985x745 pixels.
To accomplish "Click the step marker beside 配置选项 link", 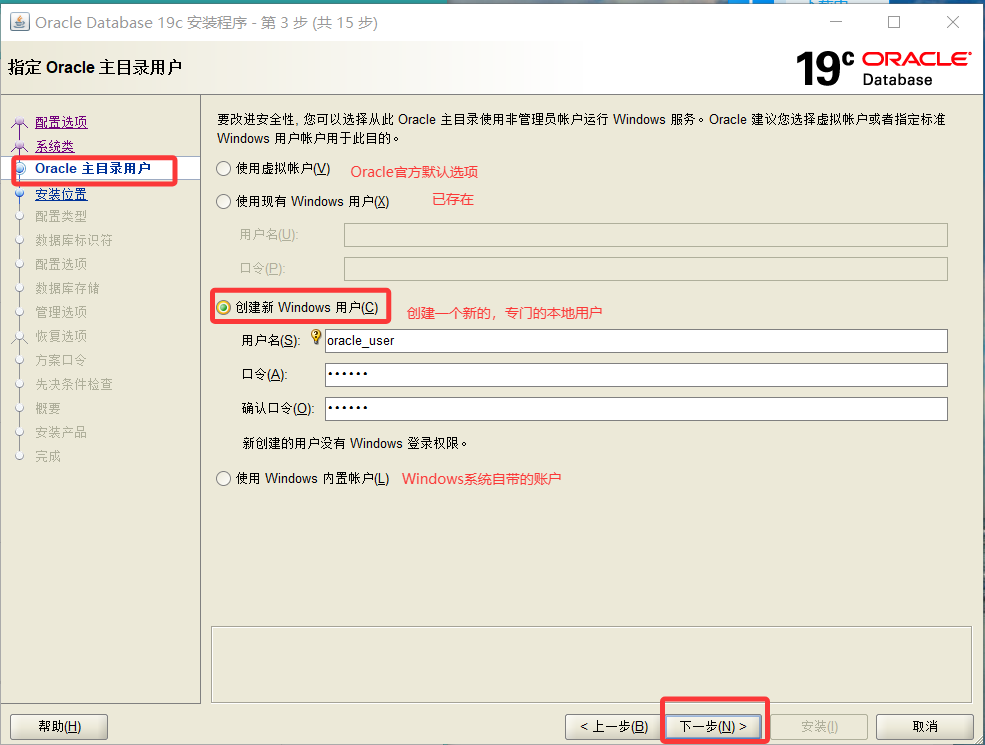I will (x=19, y=122).
